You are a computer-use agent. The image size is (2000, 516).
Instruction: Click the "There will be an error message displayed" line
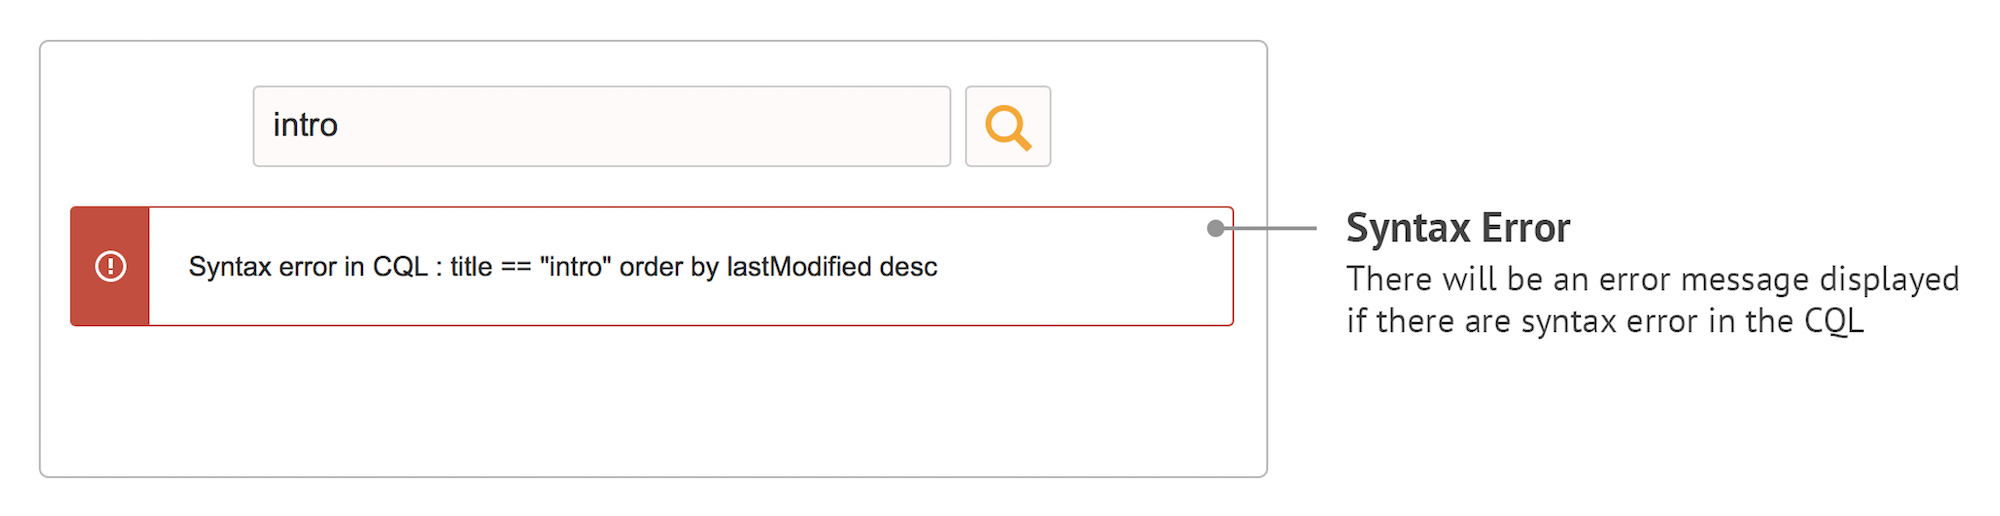1651,279
